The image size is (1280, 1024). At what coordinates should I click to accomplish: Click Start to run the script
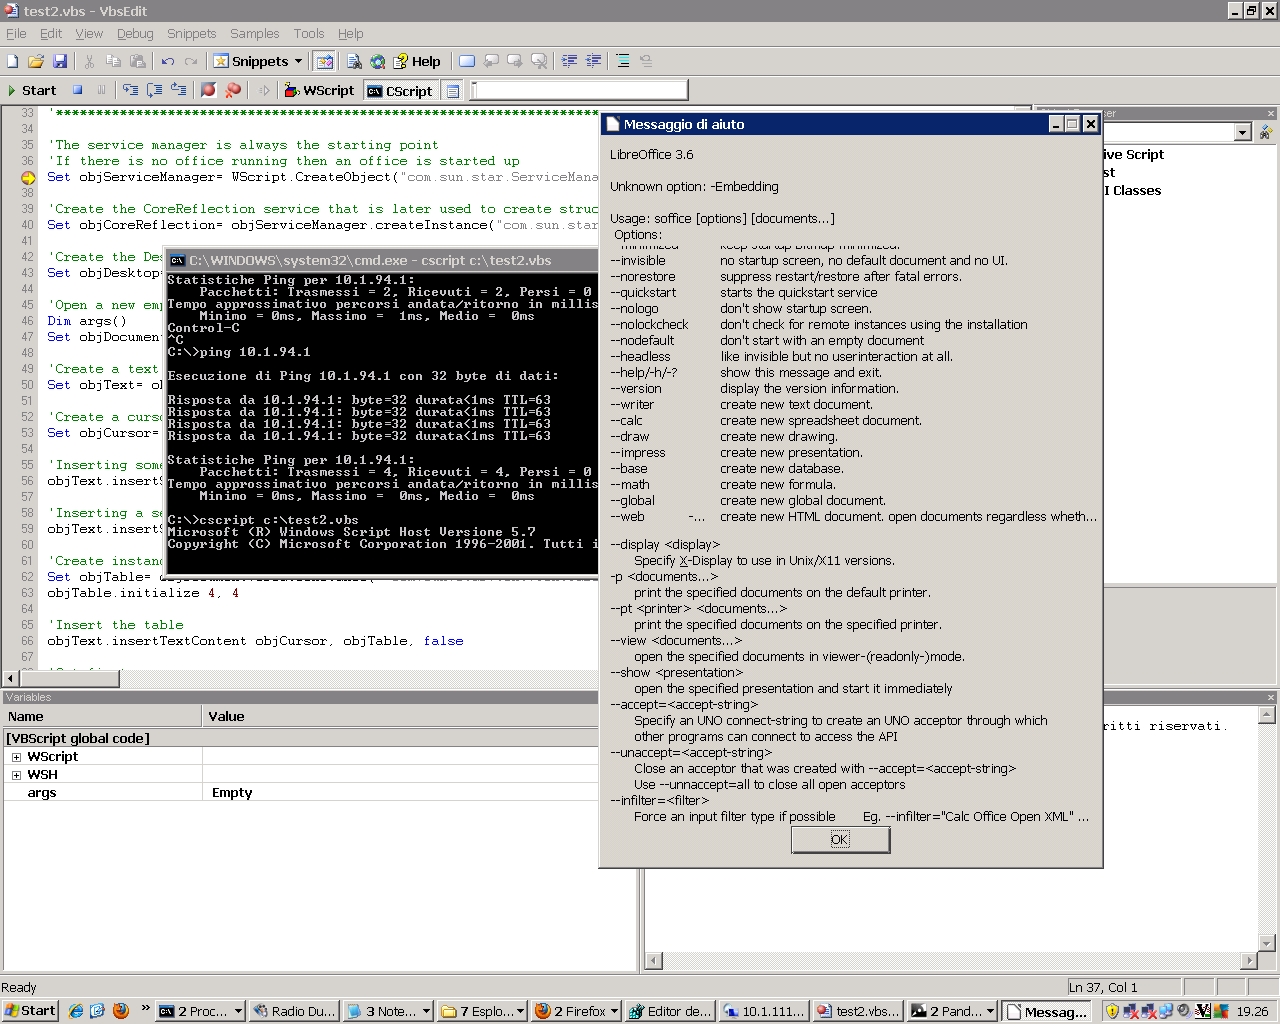point(32,90)
